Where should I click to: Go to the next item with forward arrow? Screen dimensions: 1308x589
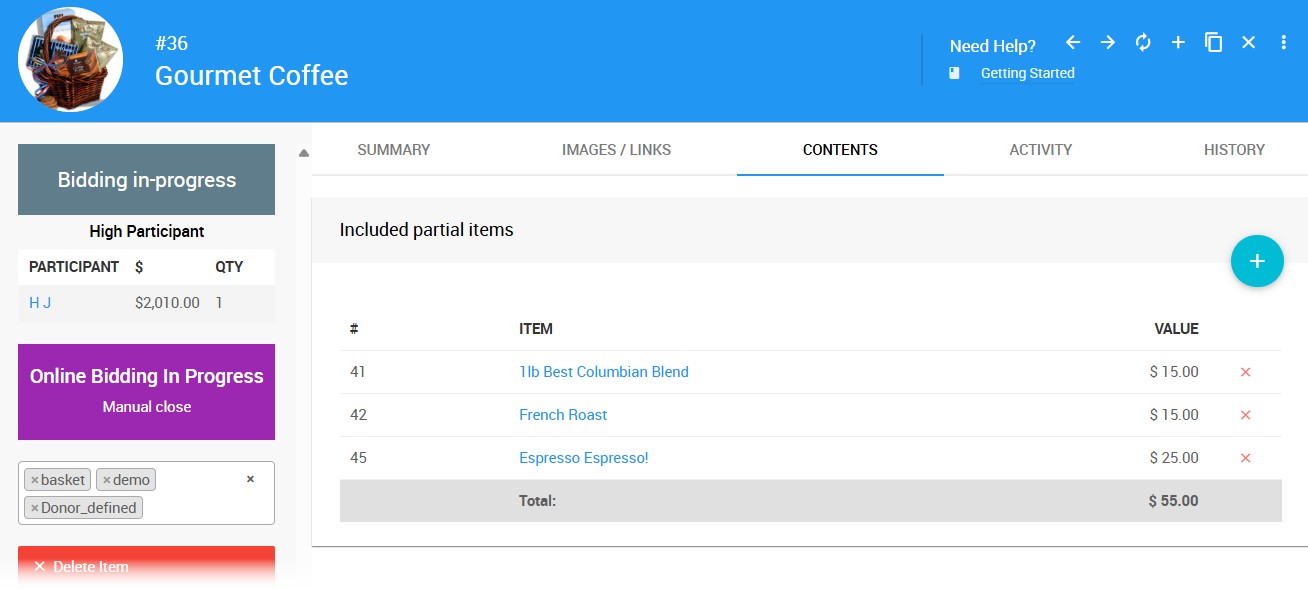(x=1108, y=42)
